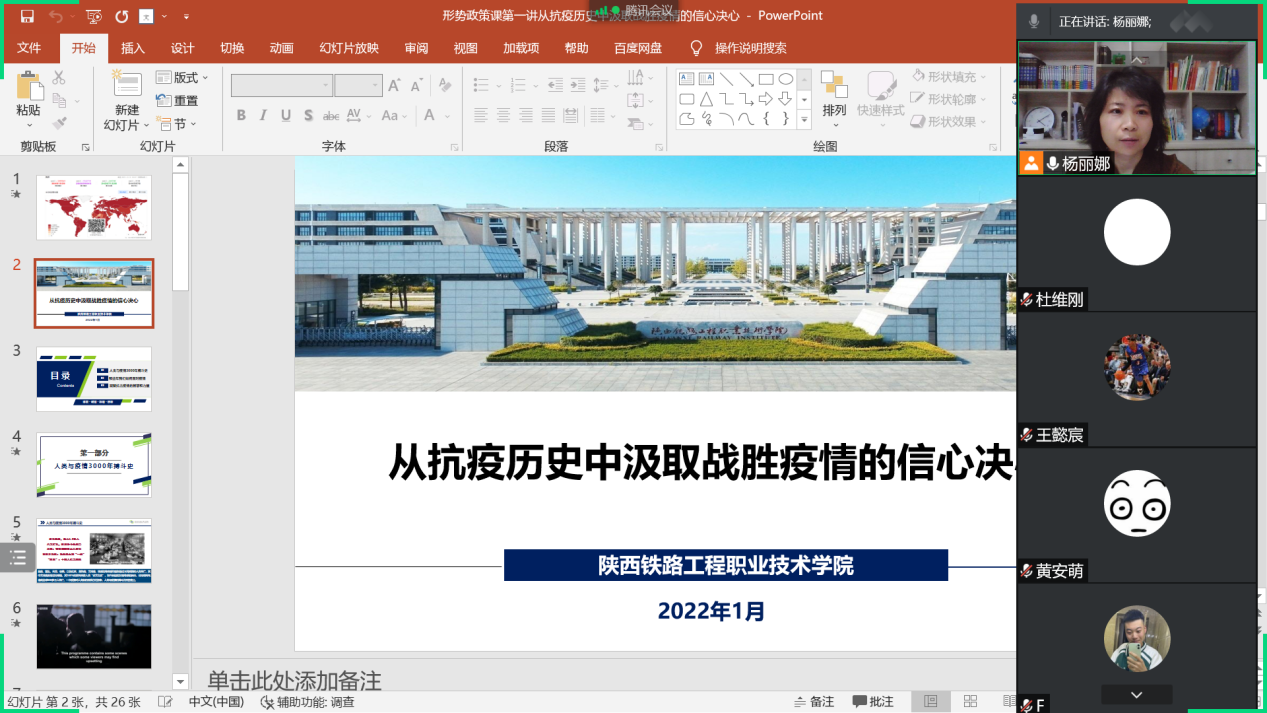
Task: Open the 节 section dropdown
Action: (176, 124)
